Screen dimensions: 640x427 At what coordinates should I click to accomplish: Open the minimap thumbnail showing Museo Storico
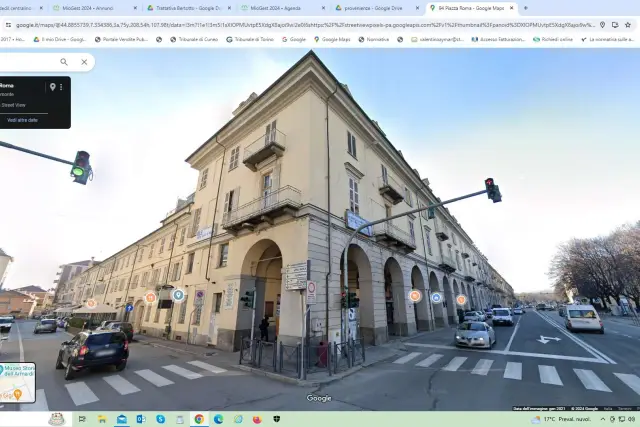click(x=18, y=383)
